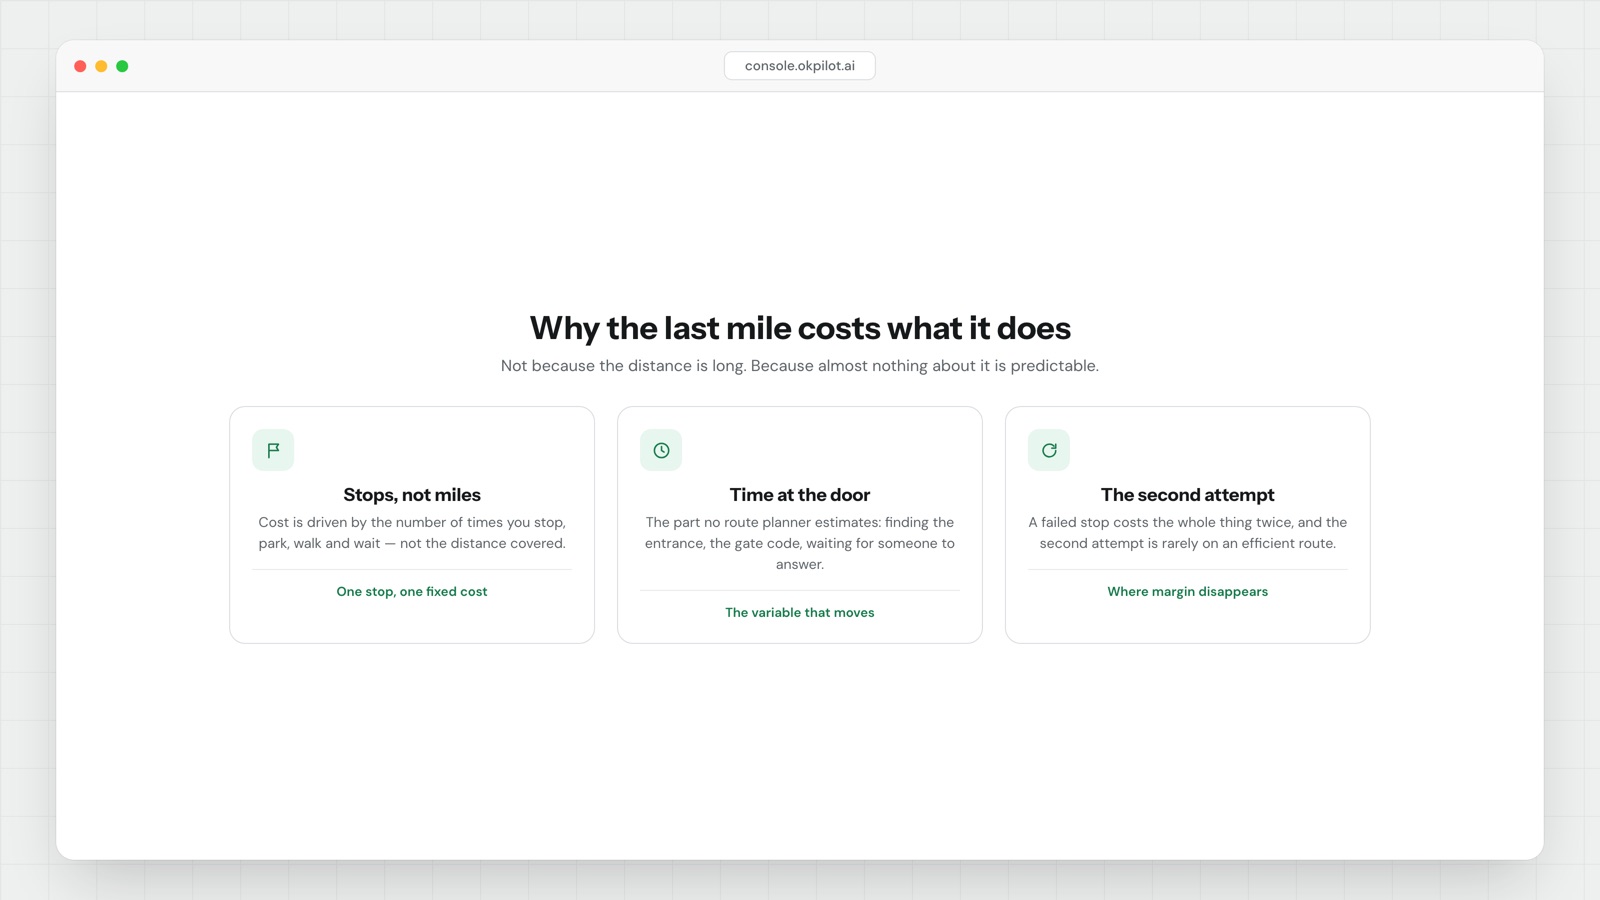The image size is (1600, 900).
Task: Minimize the window with the yellow button
Action: coord(101,66)
